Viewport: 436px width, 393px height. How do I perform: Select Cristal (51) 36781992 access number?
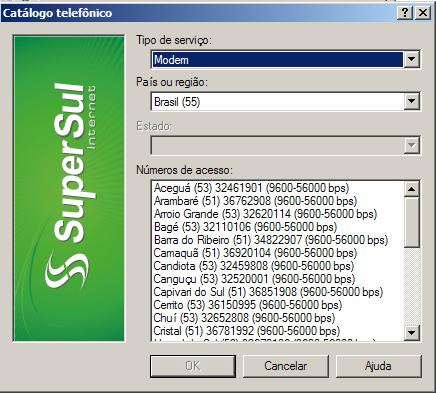pyautogui.click(x=247, y=331)
